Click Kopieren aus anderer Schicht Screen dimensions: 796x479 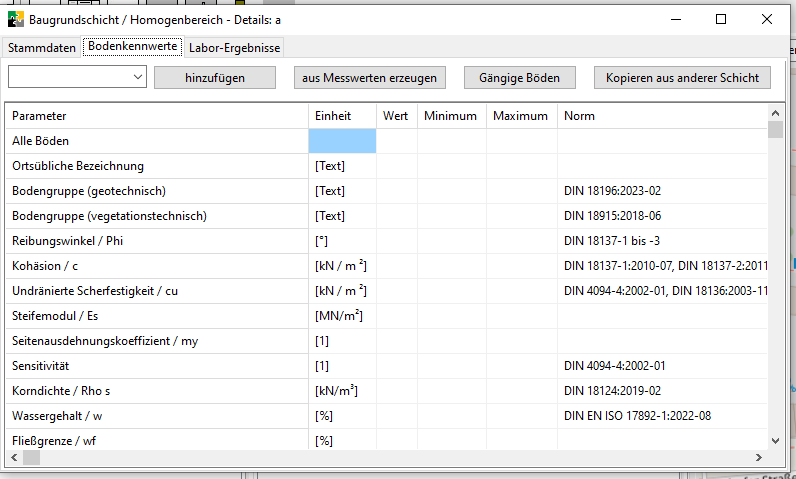(682, 77)
